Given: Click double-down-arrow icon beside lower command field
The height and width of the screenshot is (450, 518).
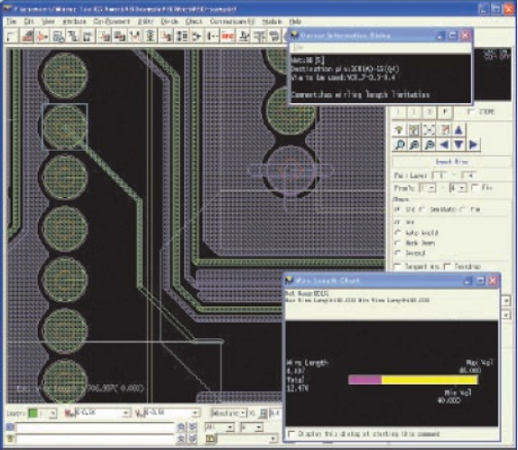Looking at the screenshot, I should click(193, 438).
